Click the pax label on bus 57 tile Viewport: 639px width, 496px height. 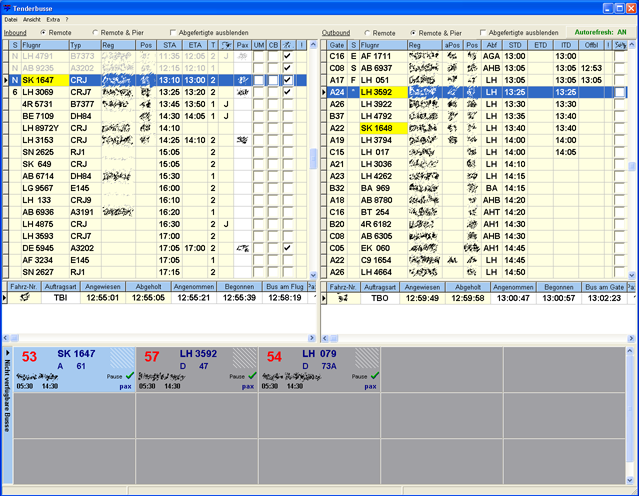[x=248, y=386]
